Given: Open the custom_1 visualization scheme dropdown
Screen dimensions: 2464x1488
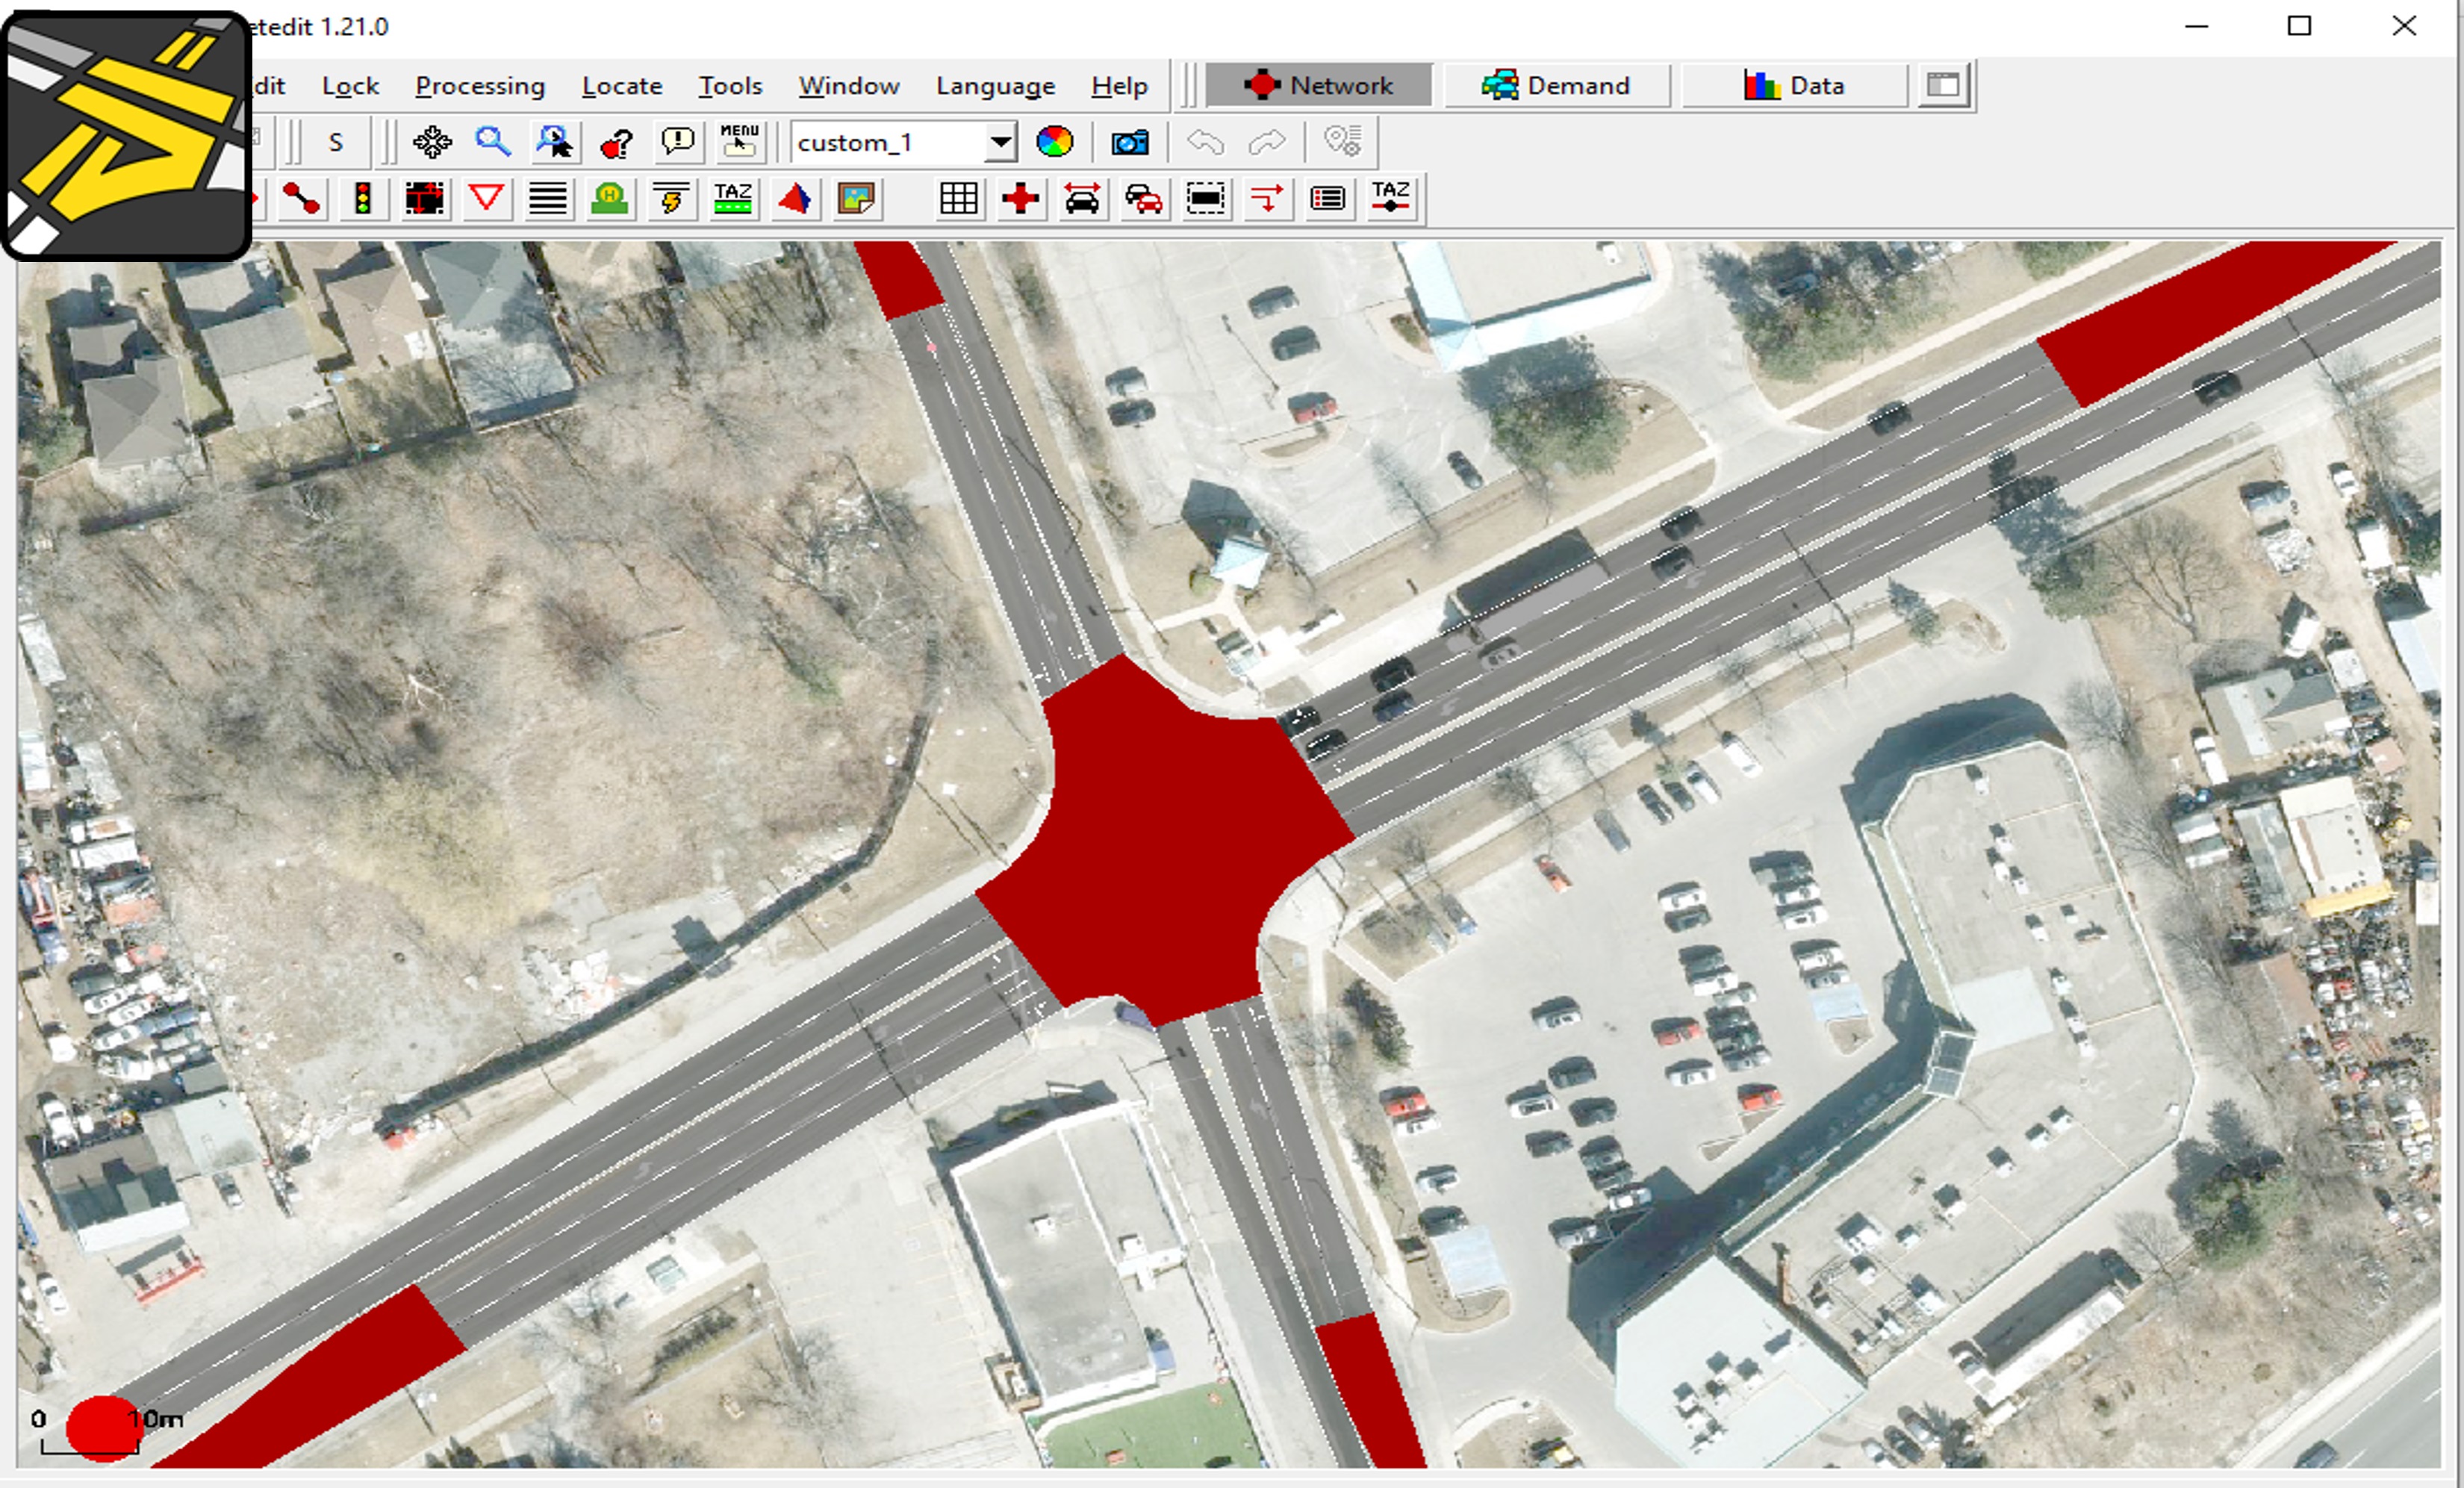Looking at the screenshot, I should (x=999, y=142).
